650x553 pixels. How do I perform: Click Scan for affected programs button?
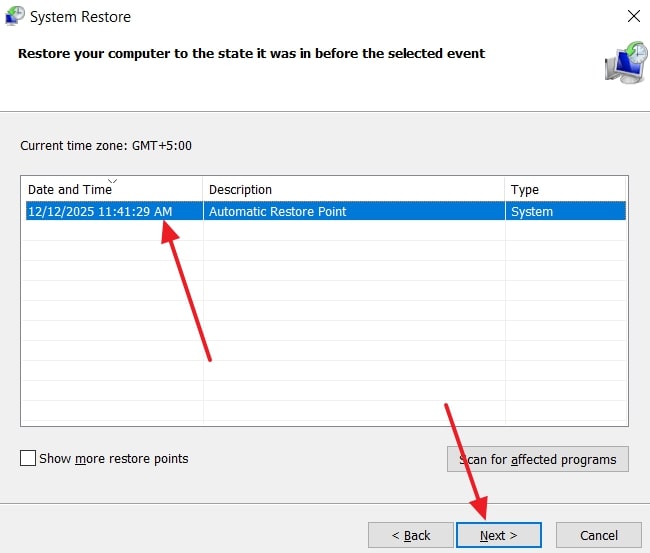coord(538,459)
